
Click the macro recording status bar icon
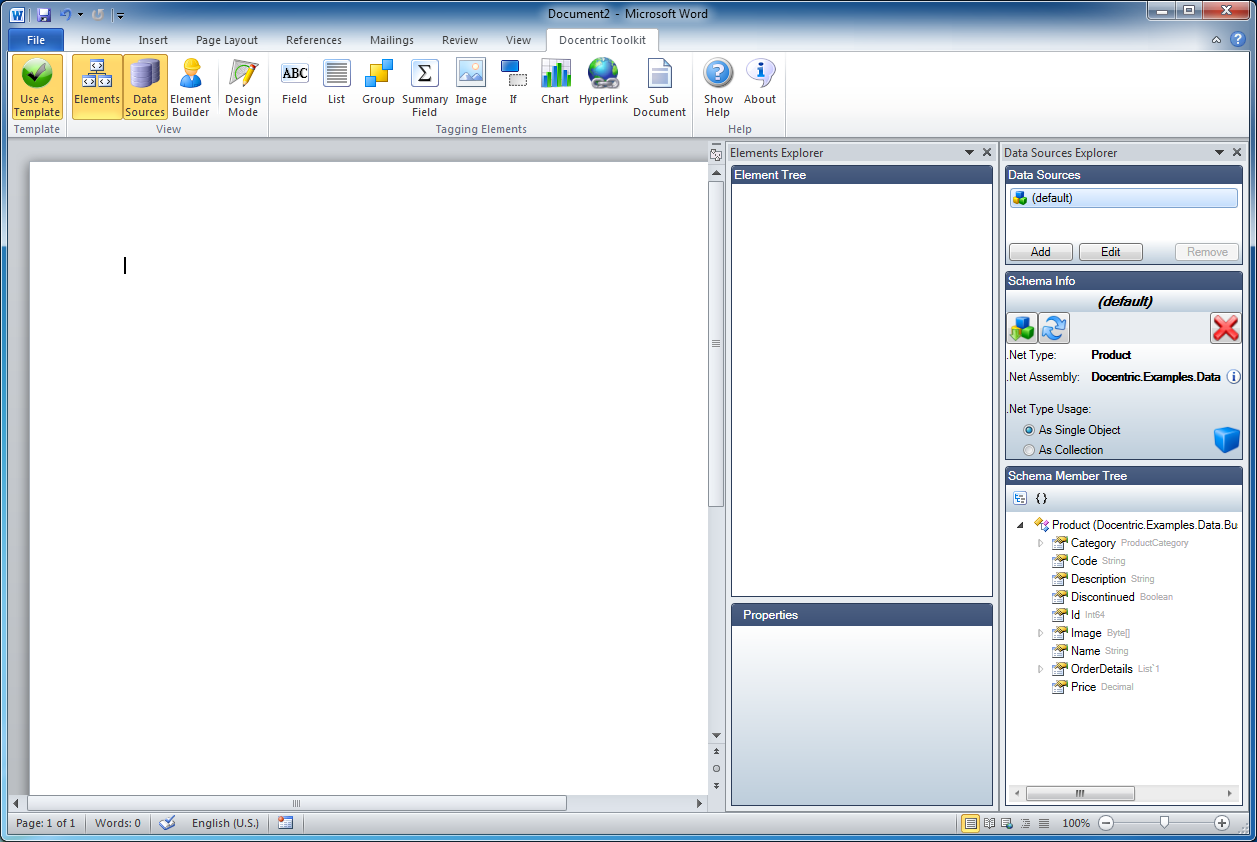pyautogui.click(x=286, y=823)
